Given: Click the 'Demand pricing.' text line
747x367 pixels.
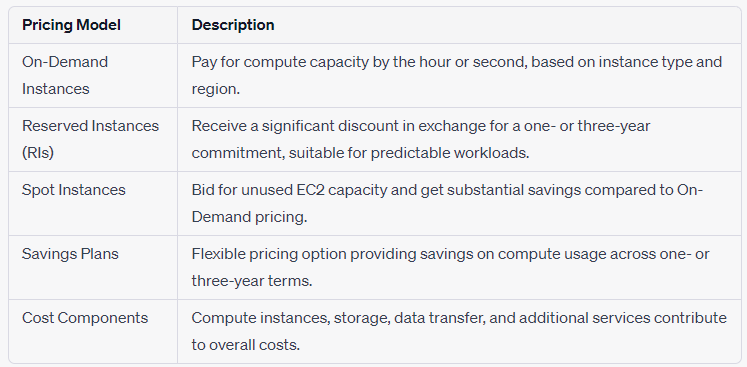Looking at the screenshot, I should click(249, 217).
